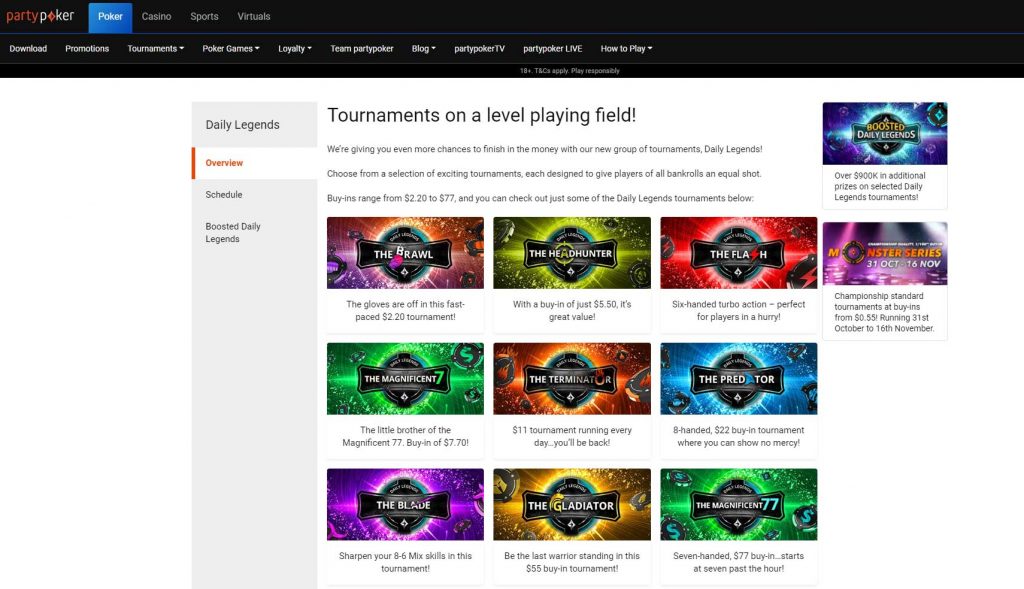Click the Tournaments on a level playing field heading

(481, 115)
